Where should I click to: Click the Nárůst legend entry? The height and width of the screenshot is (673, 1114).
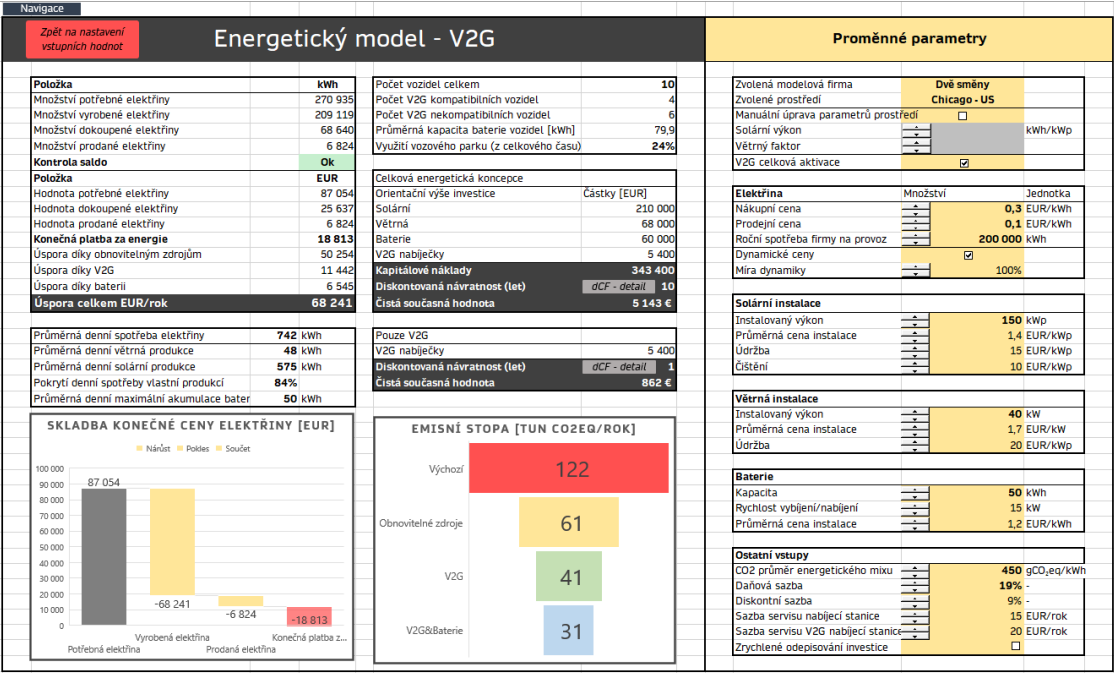(x=153, y=448)
